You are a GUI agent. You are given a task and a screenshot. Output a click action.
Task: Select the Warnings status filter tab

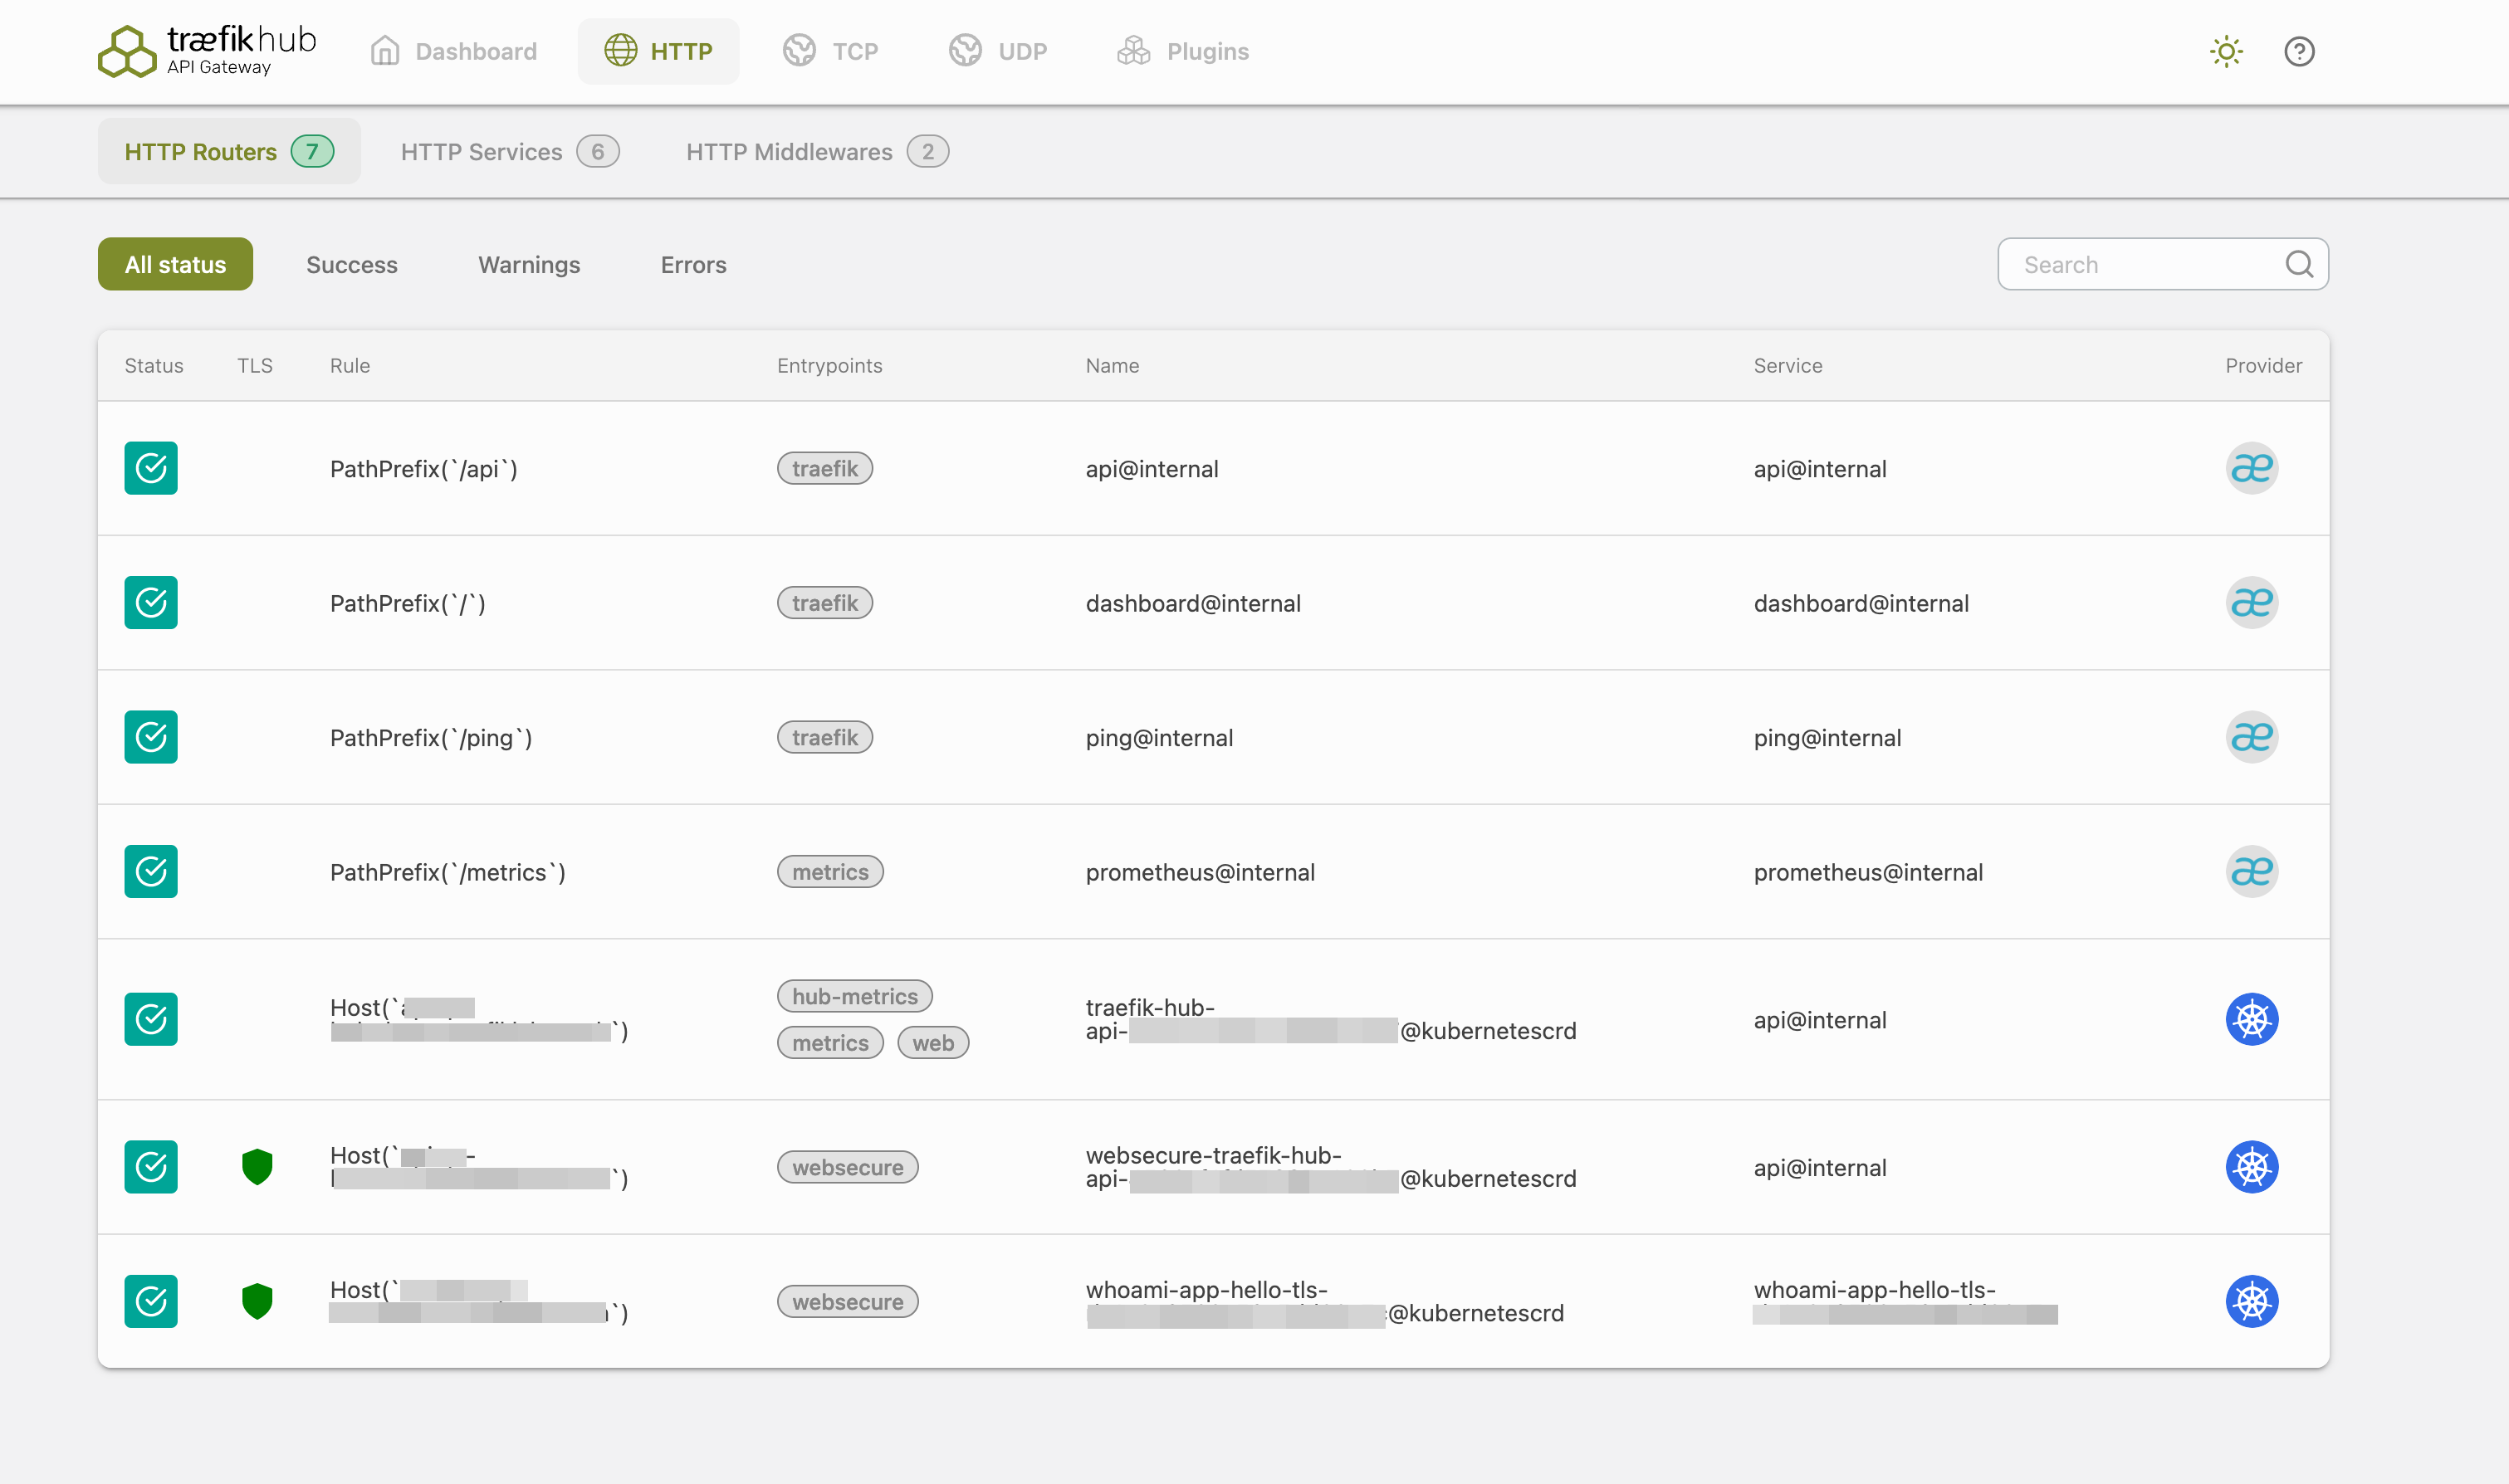point(528,265)
